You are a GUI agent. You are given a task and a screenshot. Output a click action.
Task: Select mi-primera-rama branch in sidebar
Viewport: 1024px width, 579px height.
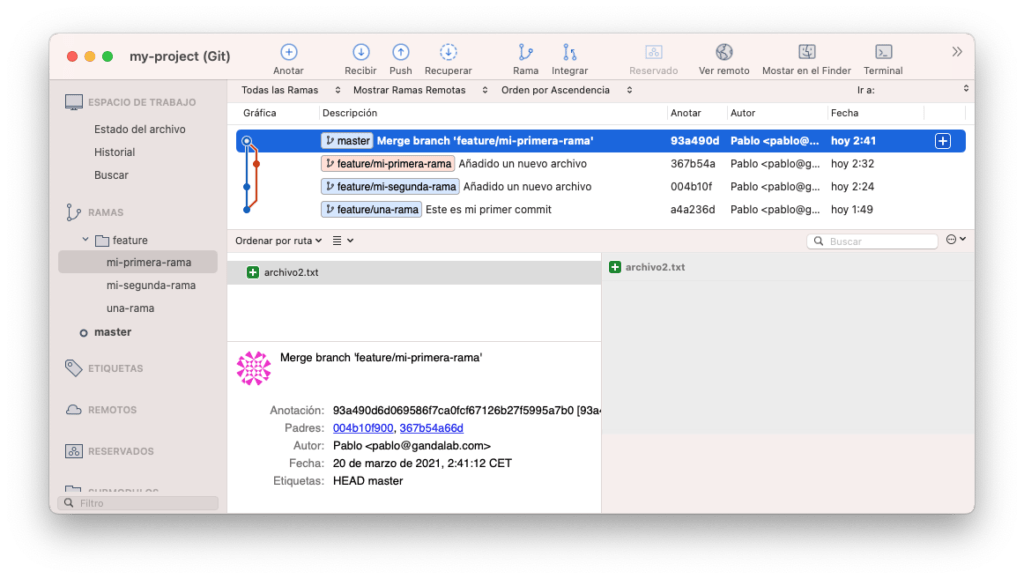[138, 262]
